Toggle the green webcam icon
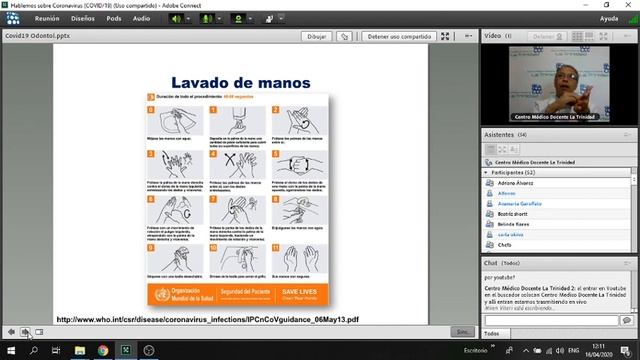The image size is (640, 360). 238,19
